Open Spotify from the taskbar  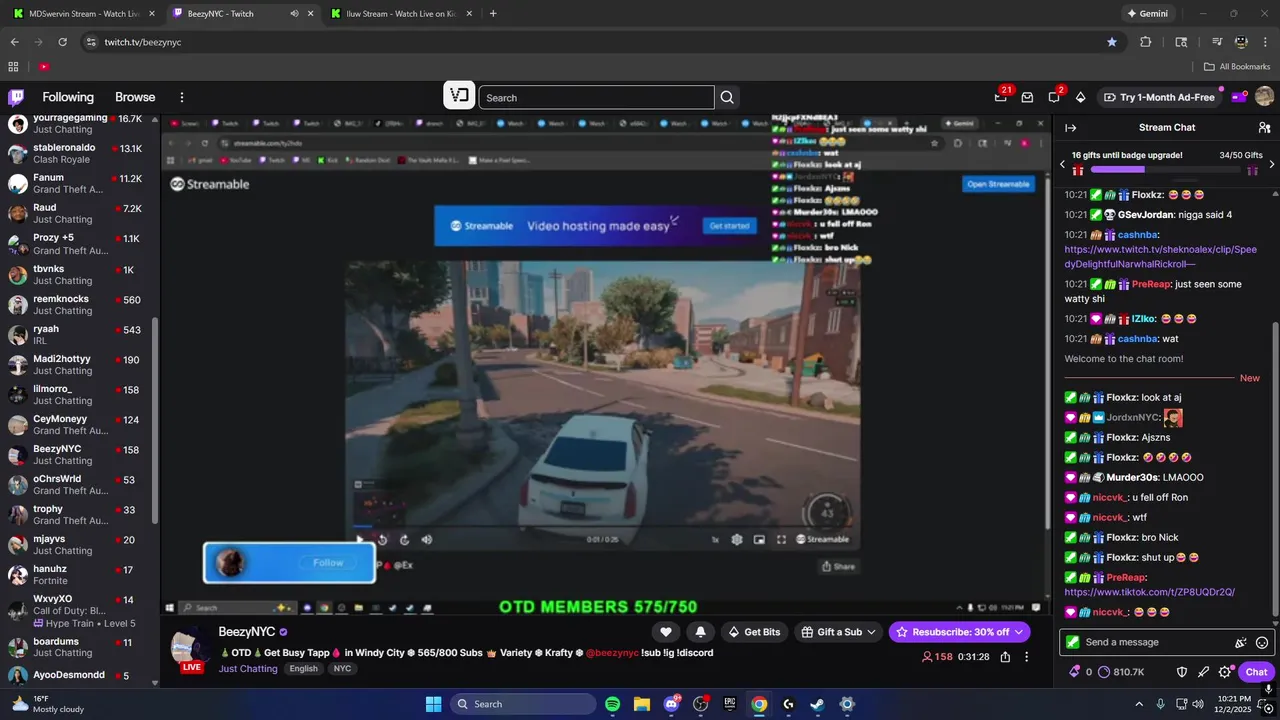tap(613, 704)
